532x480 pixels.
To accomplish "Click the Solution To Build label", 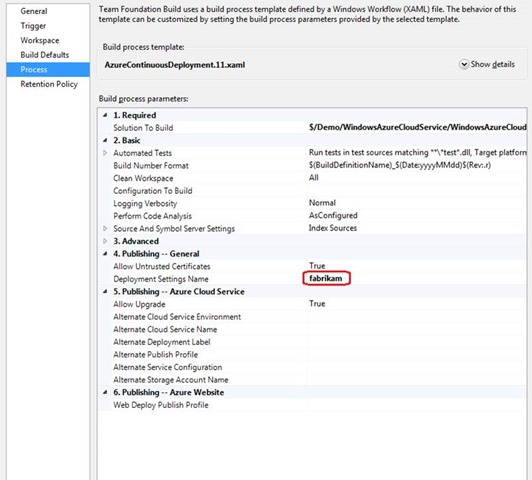I will [143, 128].
